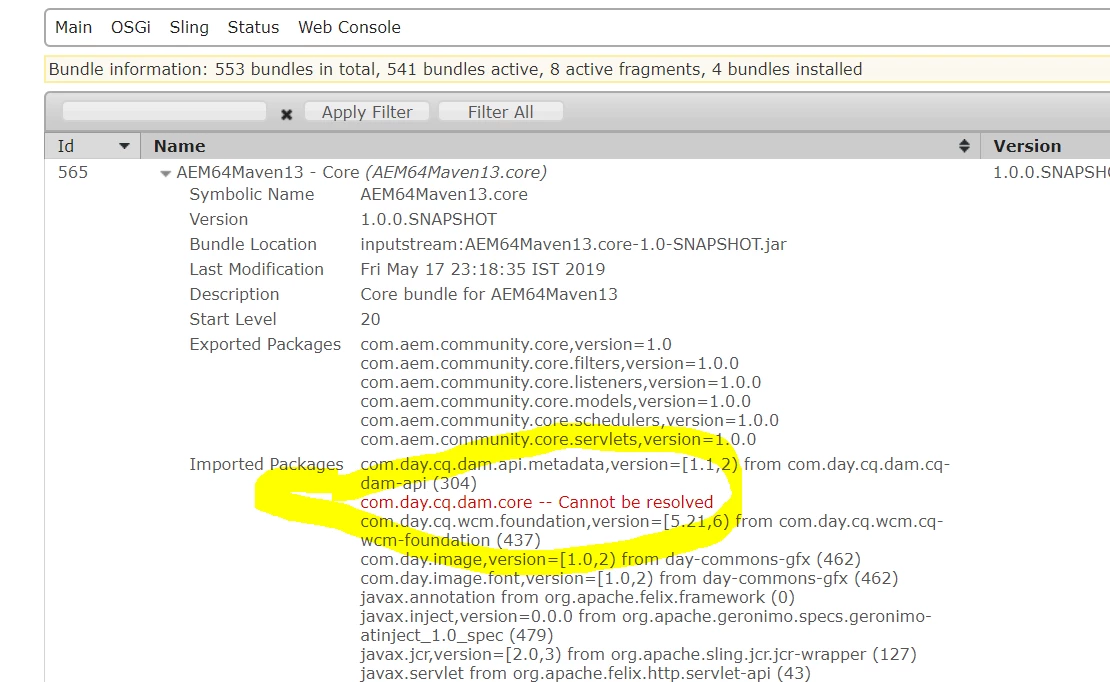Open the Main menu
Image resolution: width=1110 pixels, height=682 pixels.
74,28
